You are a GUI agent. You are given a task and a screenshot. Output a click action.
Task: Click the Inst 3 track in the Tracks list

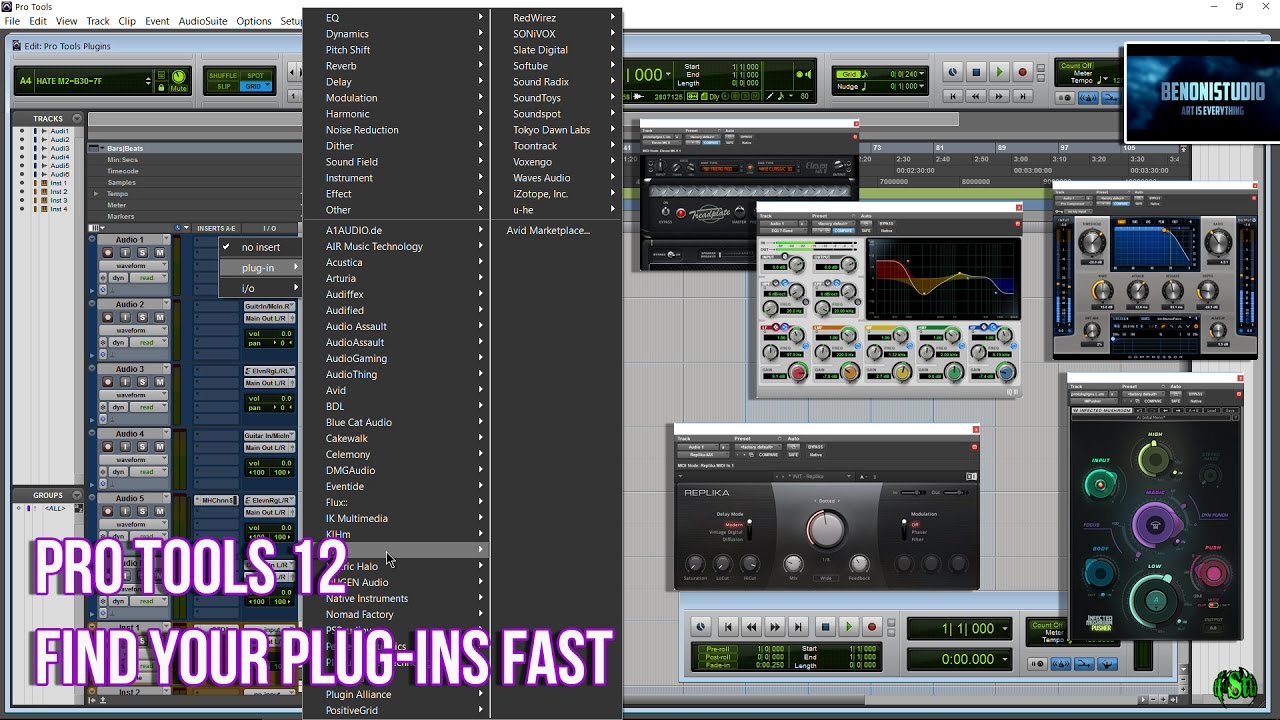pos(59,201)
